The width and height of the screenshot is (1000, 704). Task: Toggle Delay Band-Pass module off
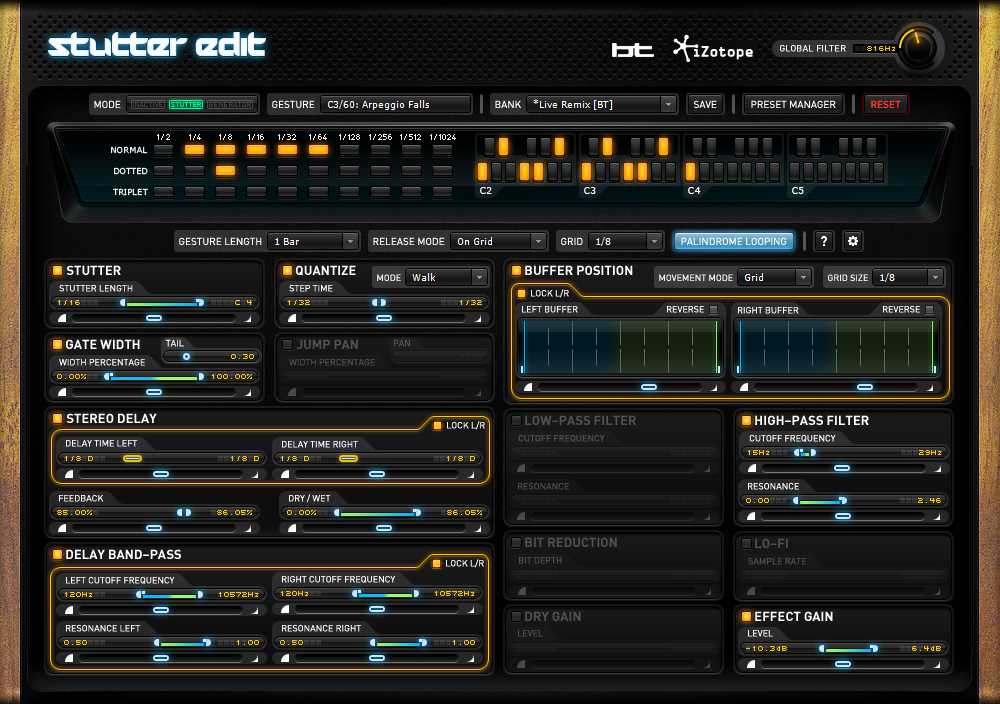coord(57,554)
